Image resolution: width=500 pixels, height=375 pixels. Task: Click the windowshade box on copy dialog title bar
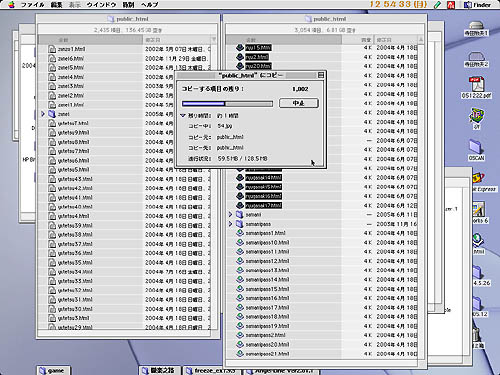pos(321,75)
